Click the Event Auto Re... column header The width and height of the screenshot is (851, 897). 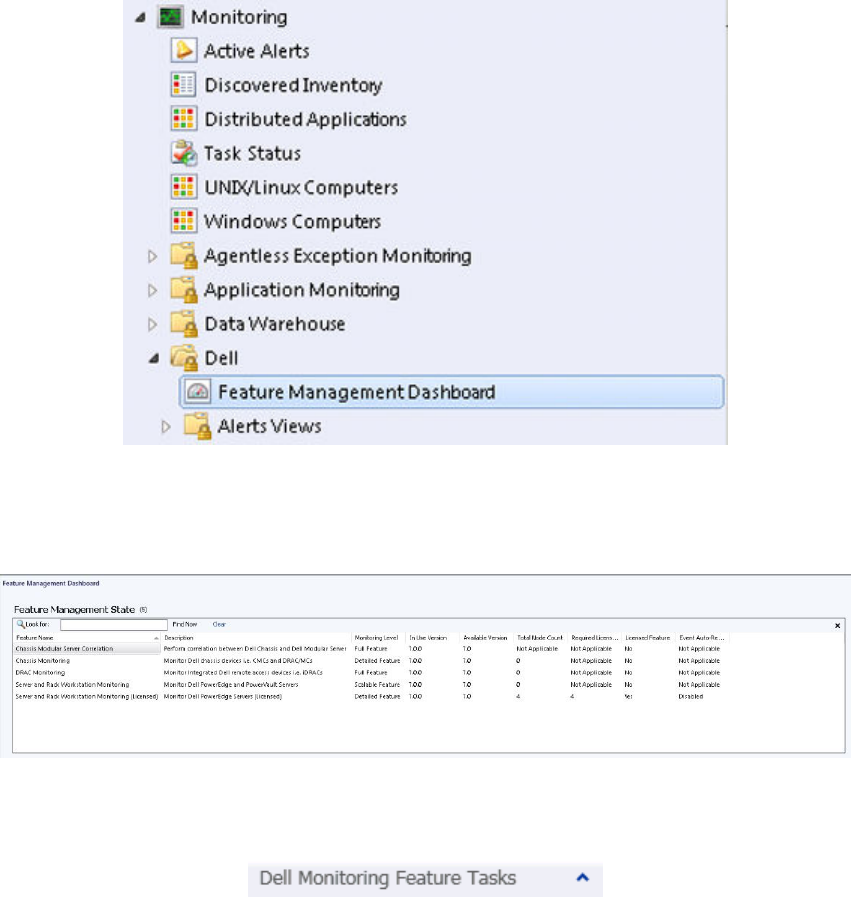click(702, 637)
